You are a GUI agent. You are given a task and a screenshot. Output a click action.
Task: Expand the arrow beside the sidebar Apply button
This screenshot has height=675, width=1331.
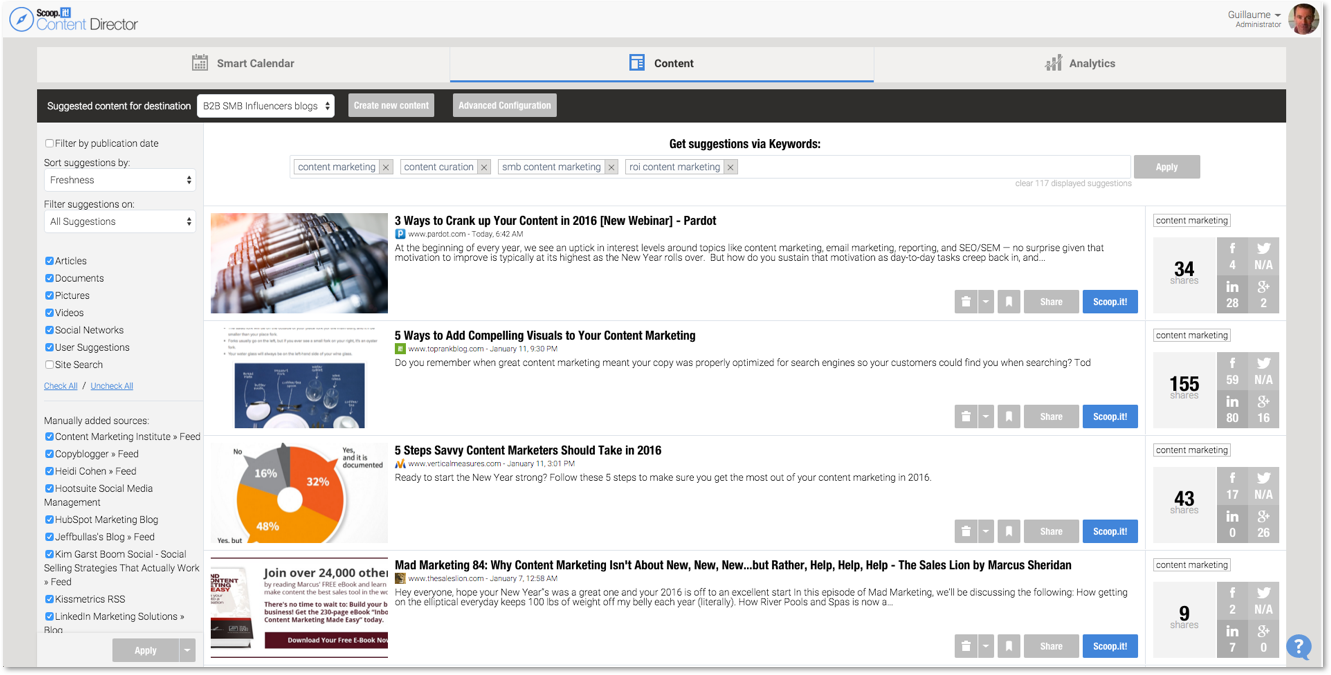[x=186, y=651]
